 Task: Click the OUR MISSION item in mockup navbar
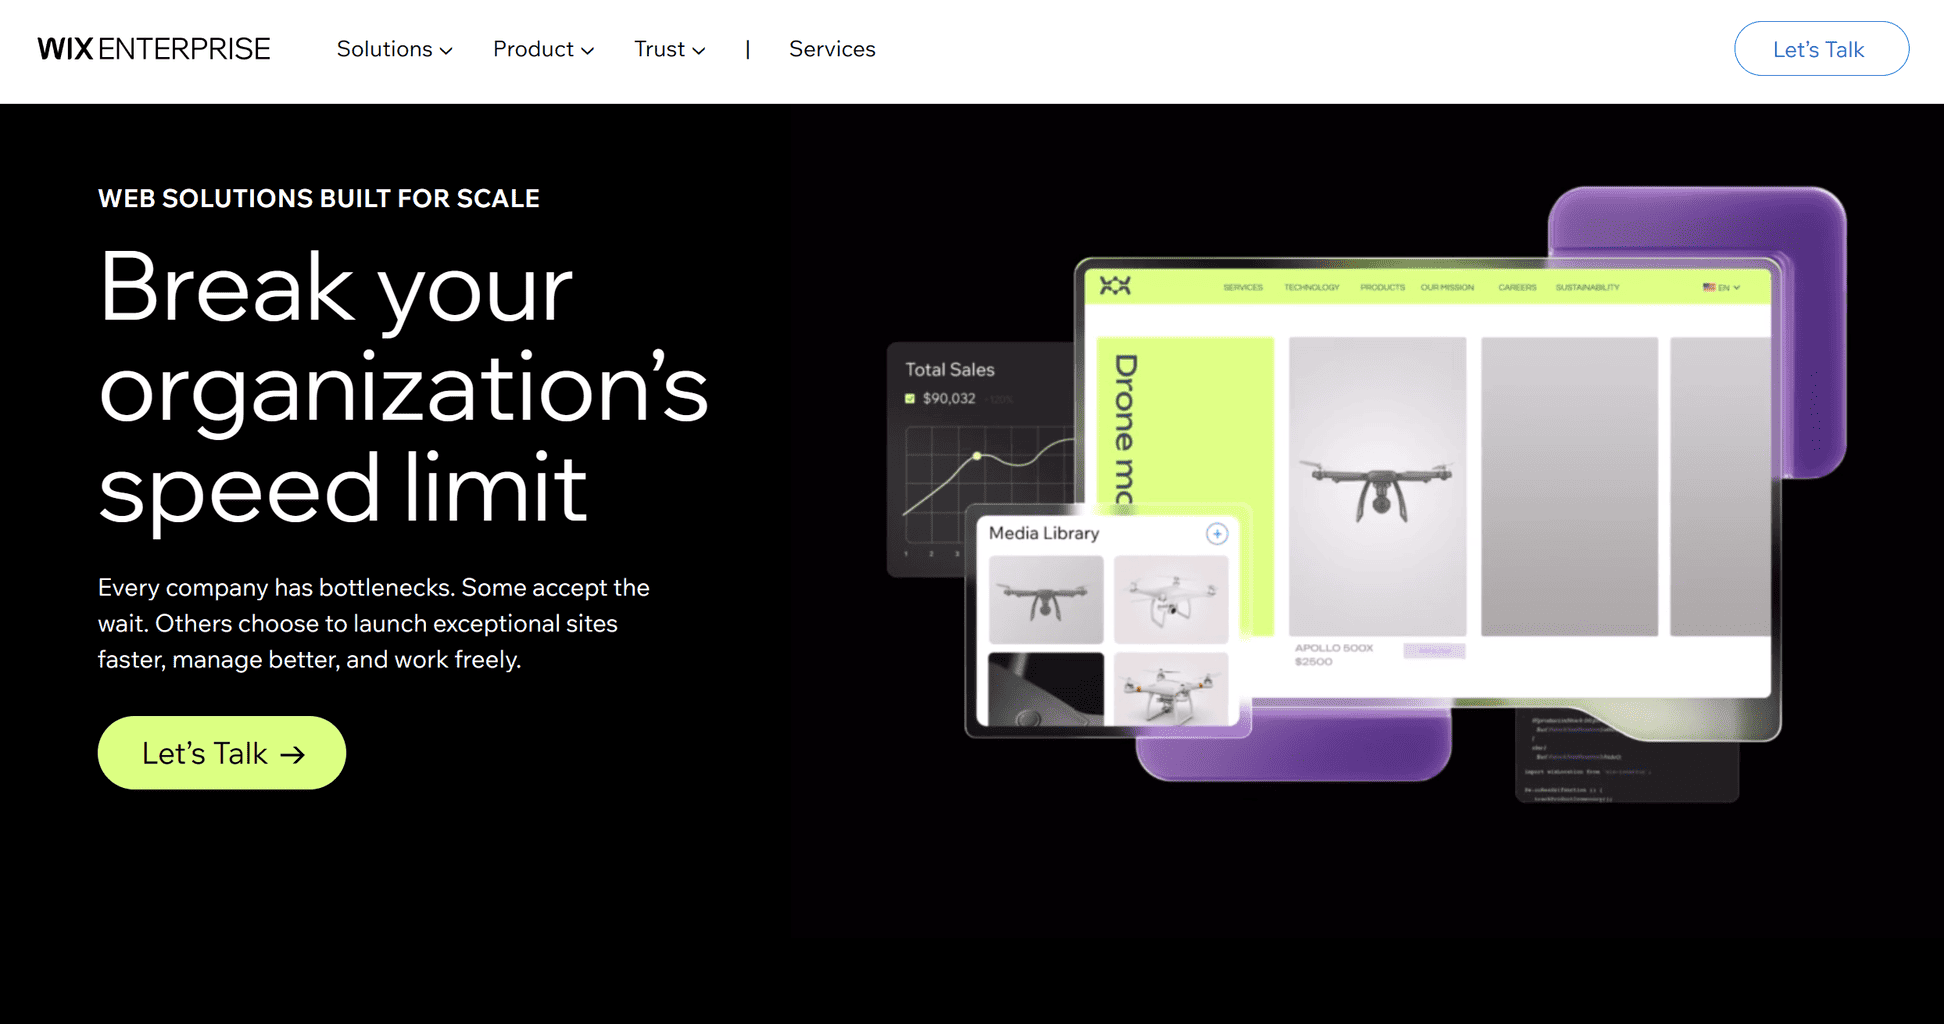click(x=1447, y=287)
